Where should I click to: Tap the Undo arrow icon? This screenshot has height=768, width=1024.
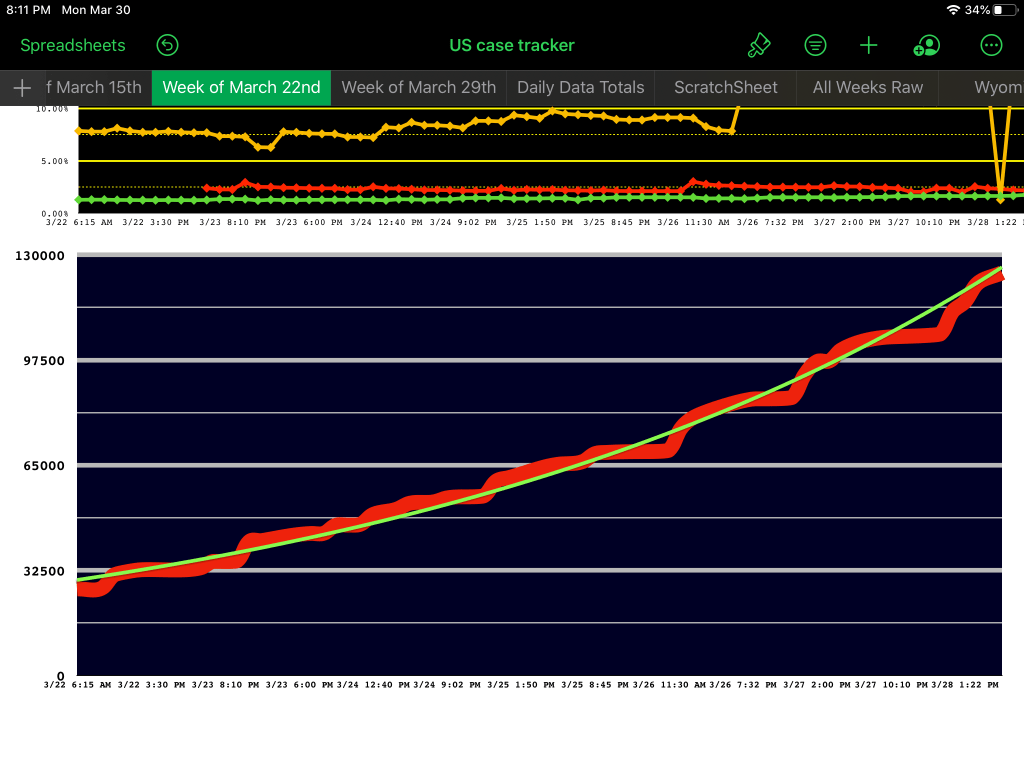(167, 45)
